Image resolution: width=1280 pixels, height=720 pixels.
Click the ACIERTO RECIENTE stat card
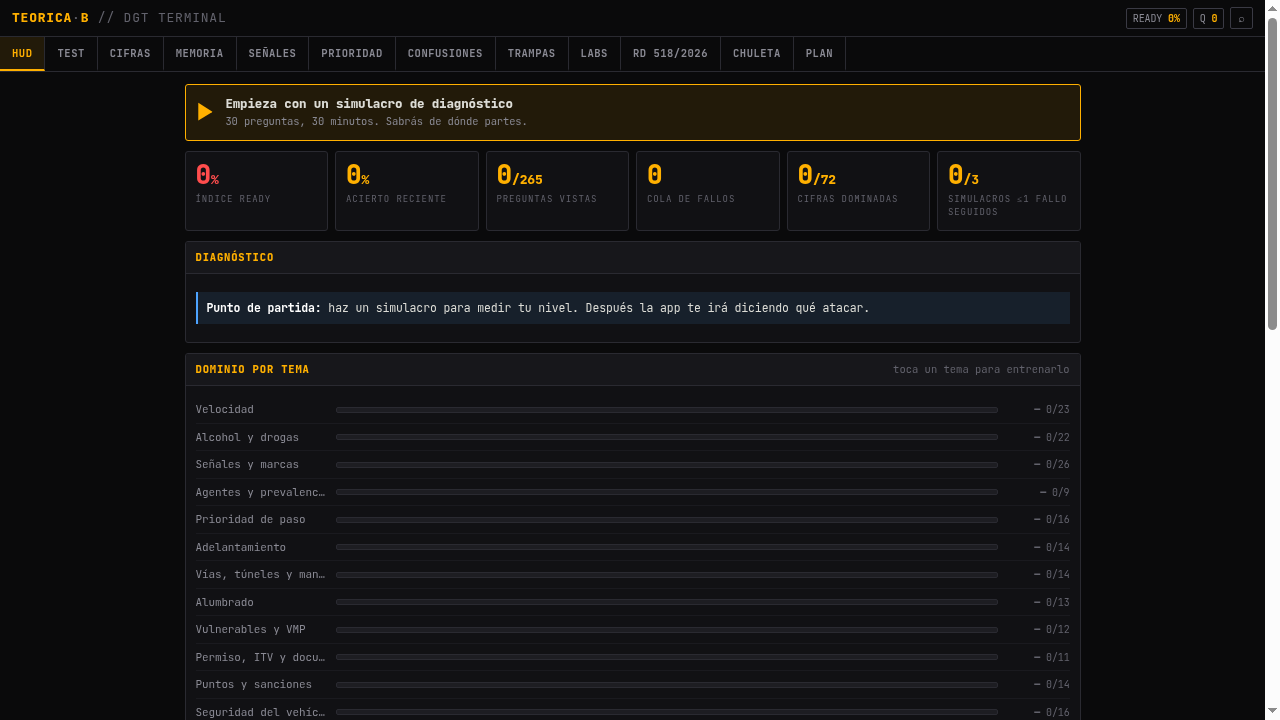click(x=407, y=191)
